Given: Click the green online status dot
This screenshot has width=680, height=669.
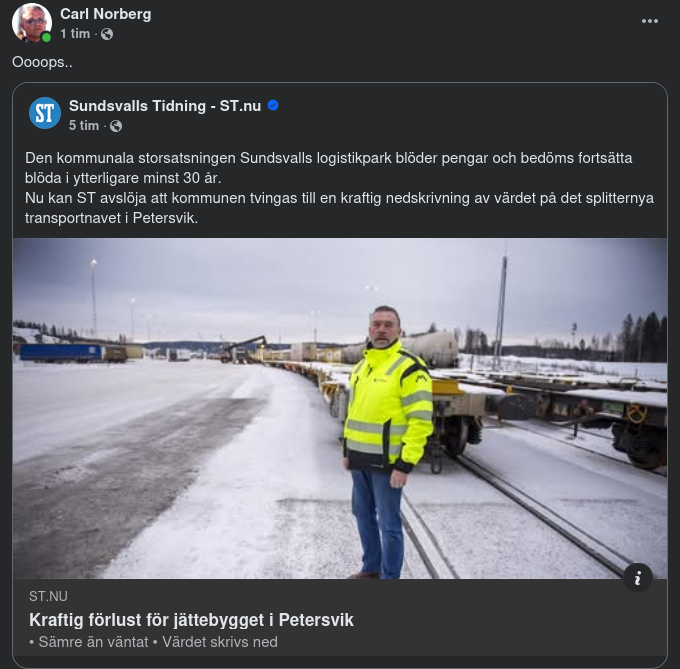Looking at the screenshot, I should click(46, 37).
